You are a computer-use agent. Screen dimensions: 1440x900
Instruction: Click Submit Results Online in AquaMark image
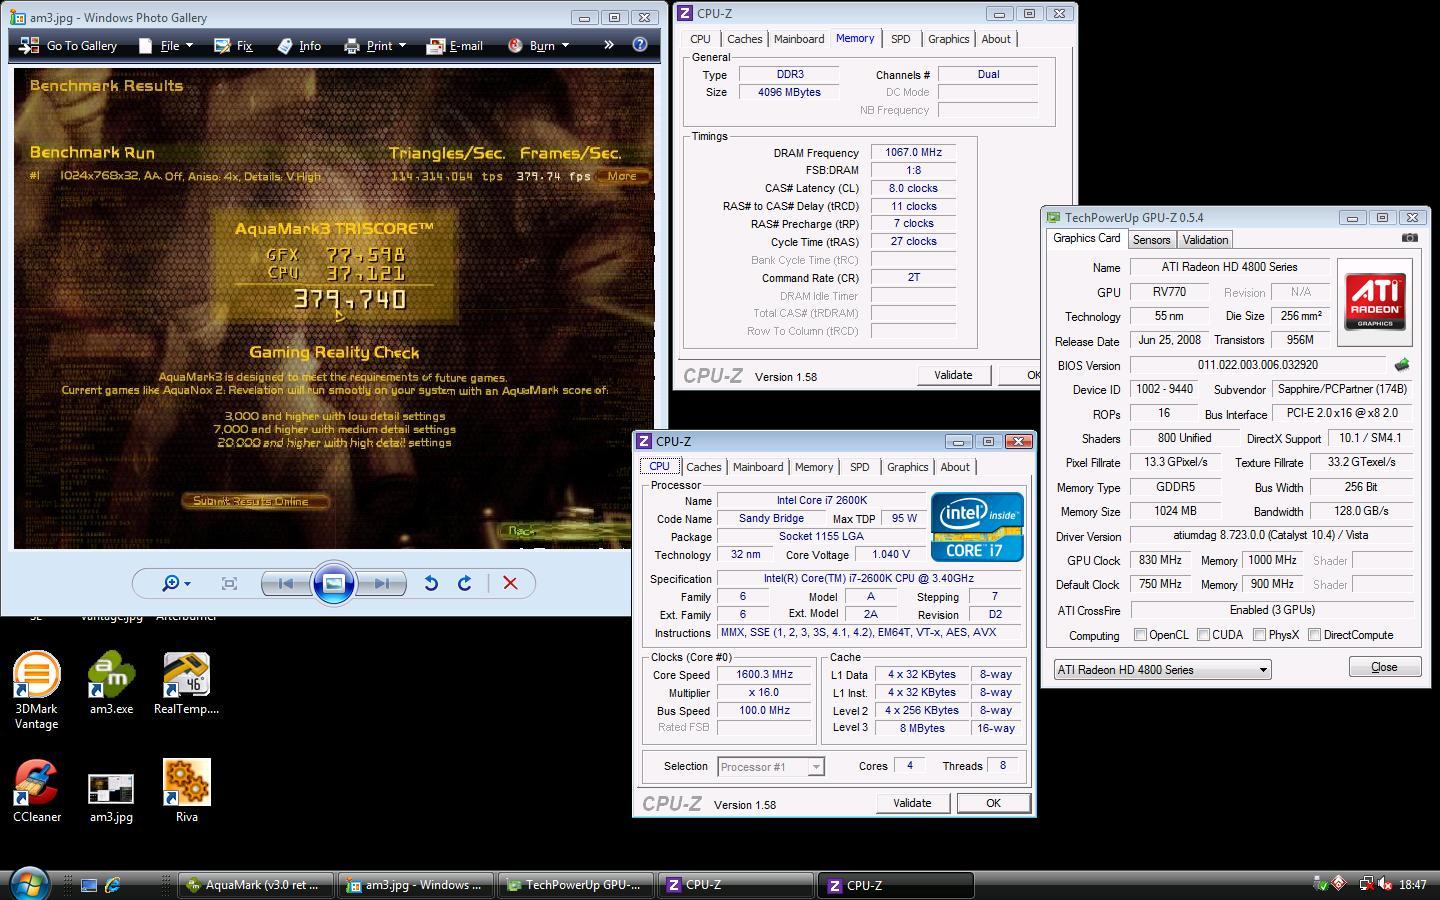(x=255, y=501)
